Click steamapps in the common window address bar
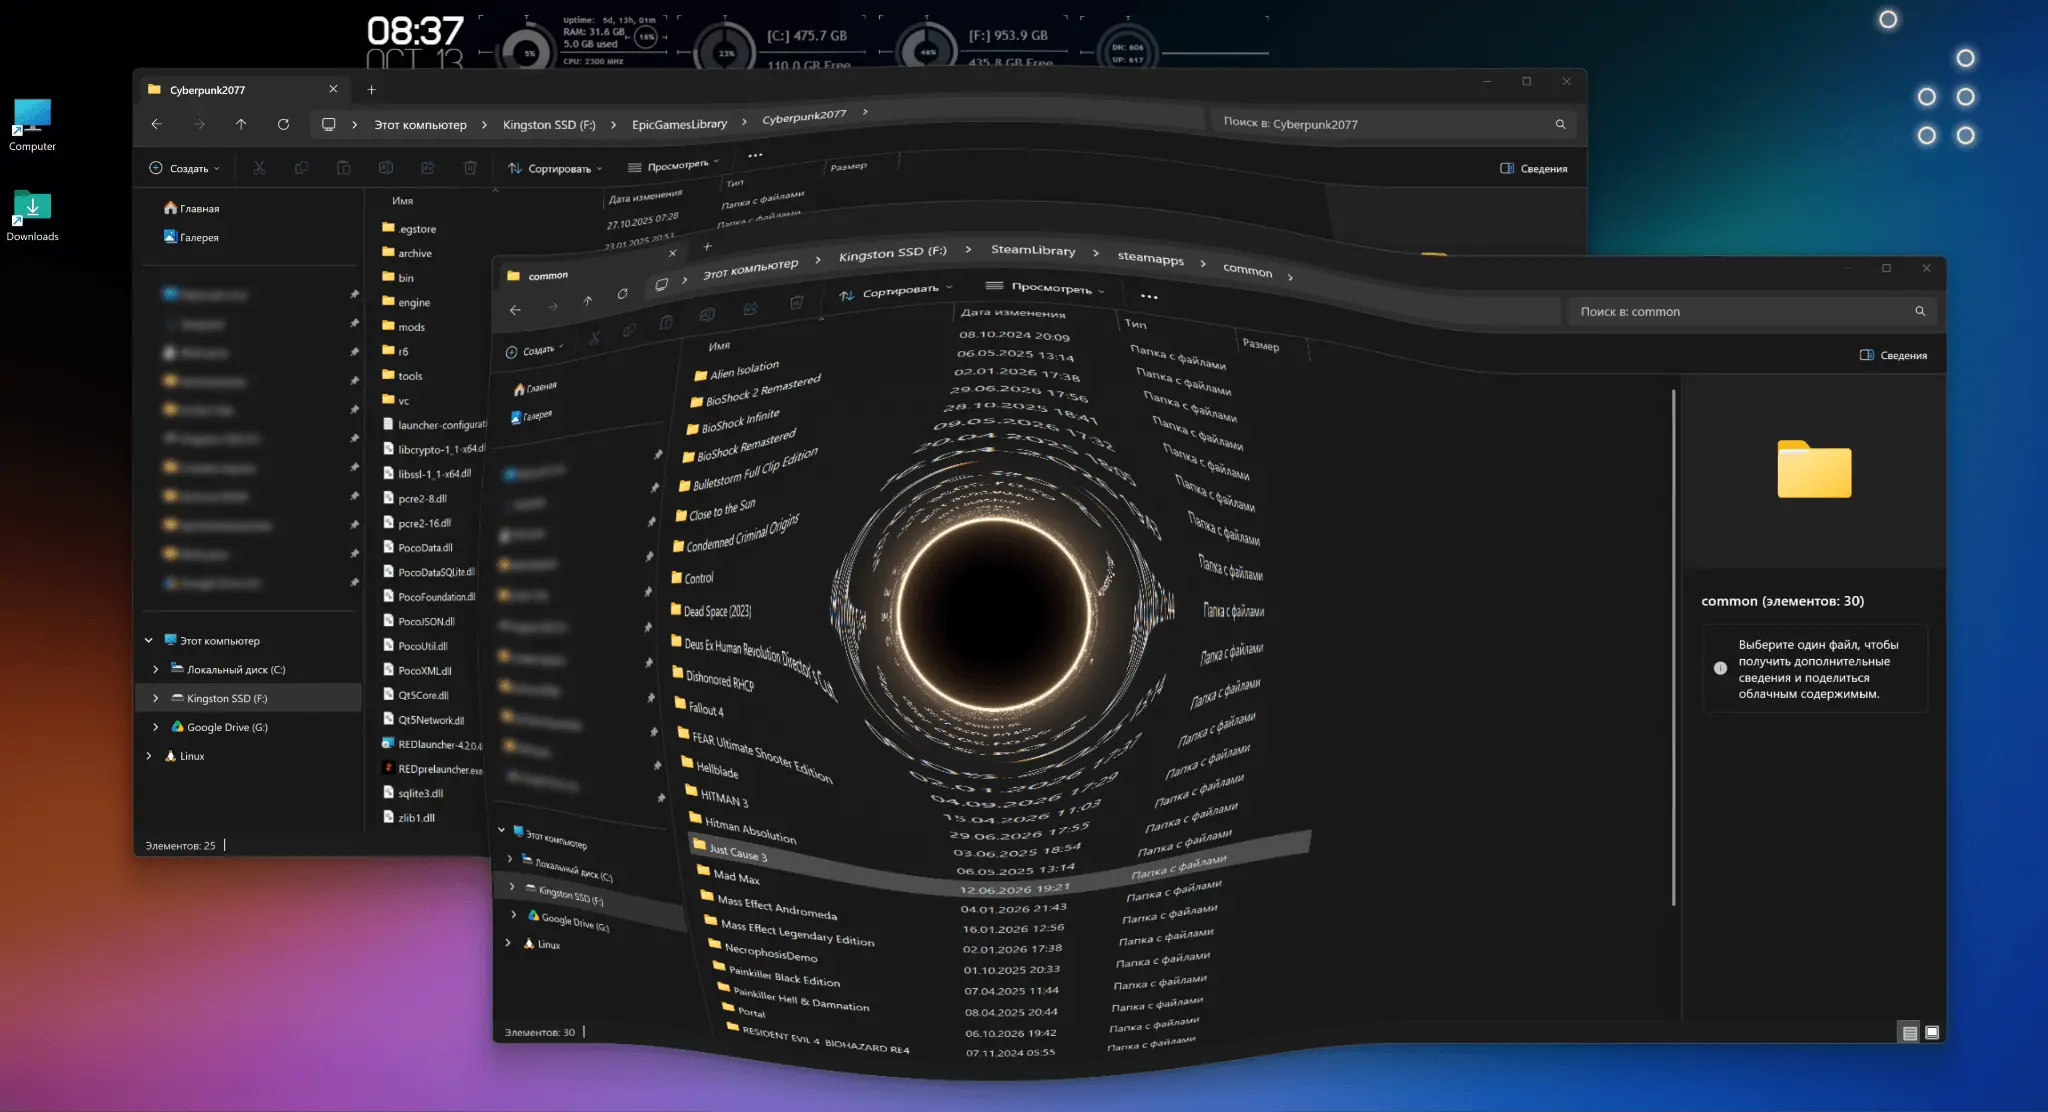The width and height of the screenshot is (2048, 1112). (1150, 258)
